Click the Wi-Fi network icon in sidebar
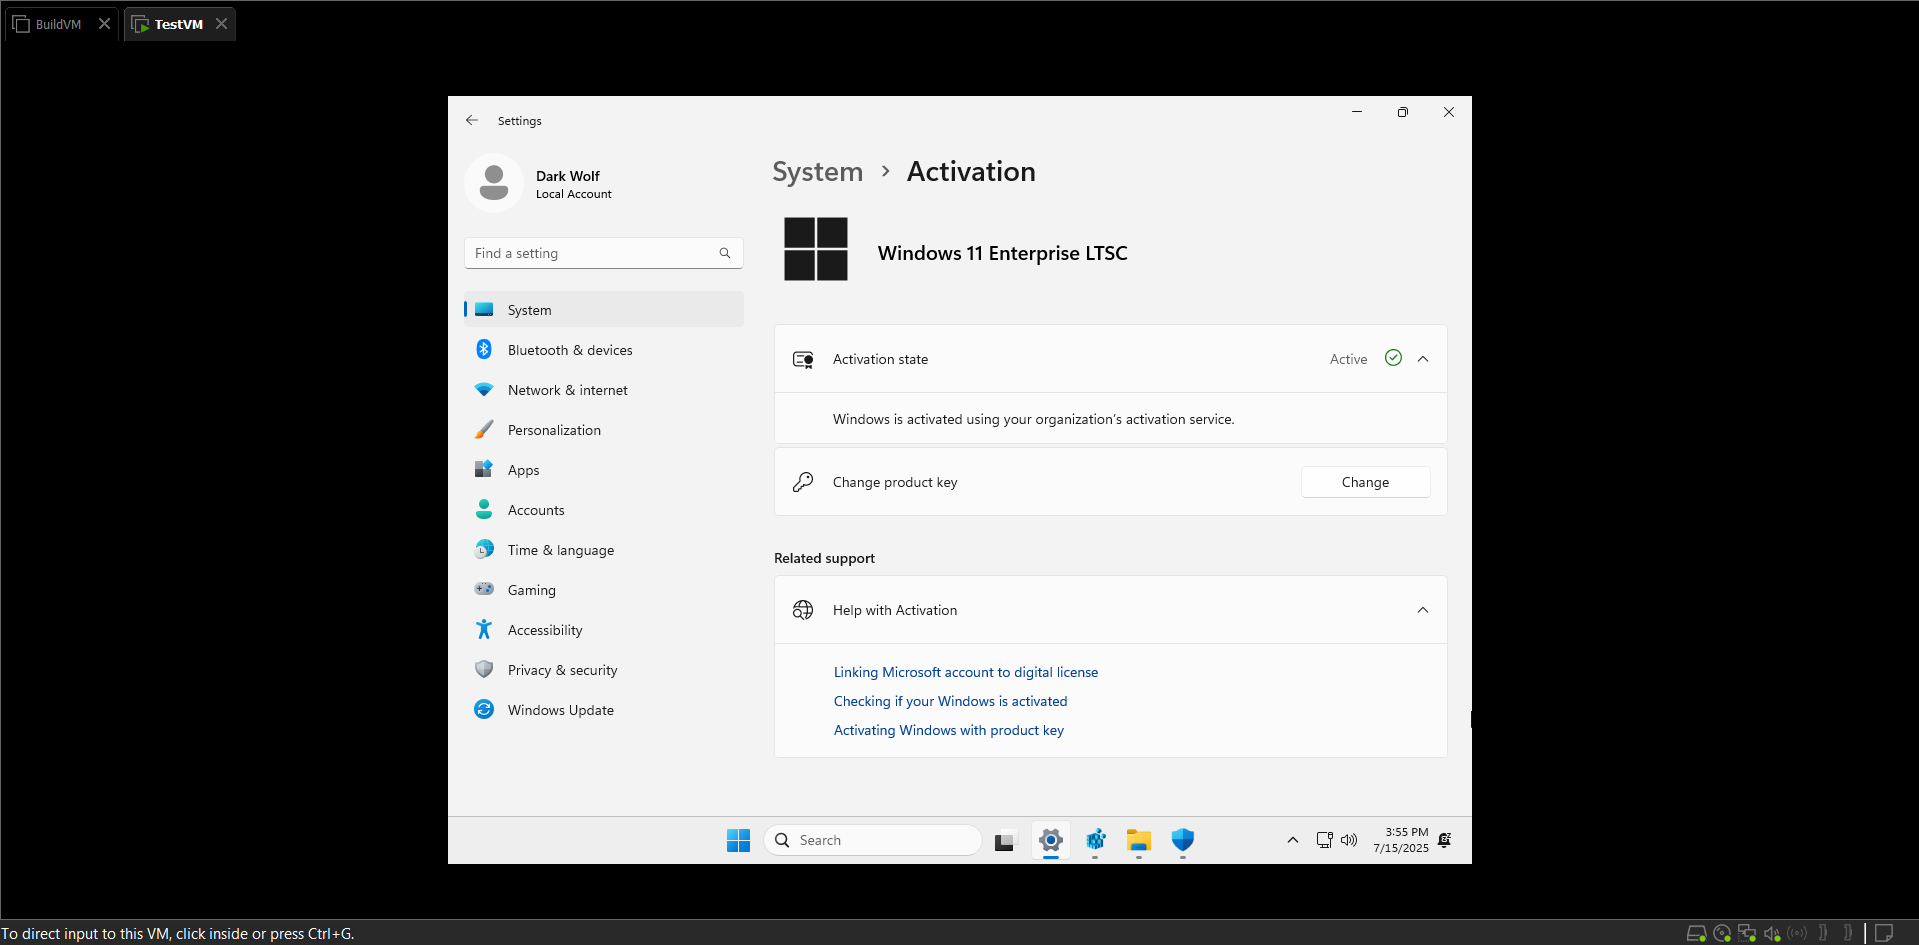Viewport: 1919px width, 945px height. 484,389
